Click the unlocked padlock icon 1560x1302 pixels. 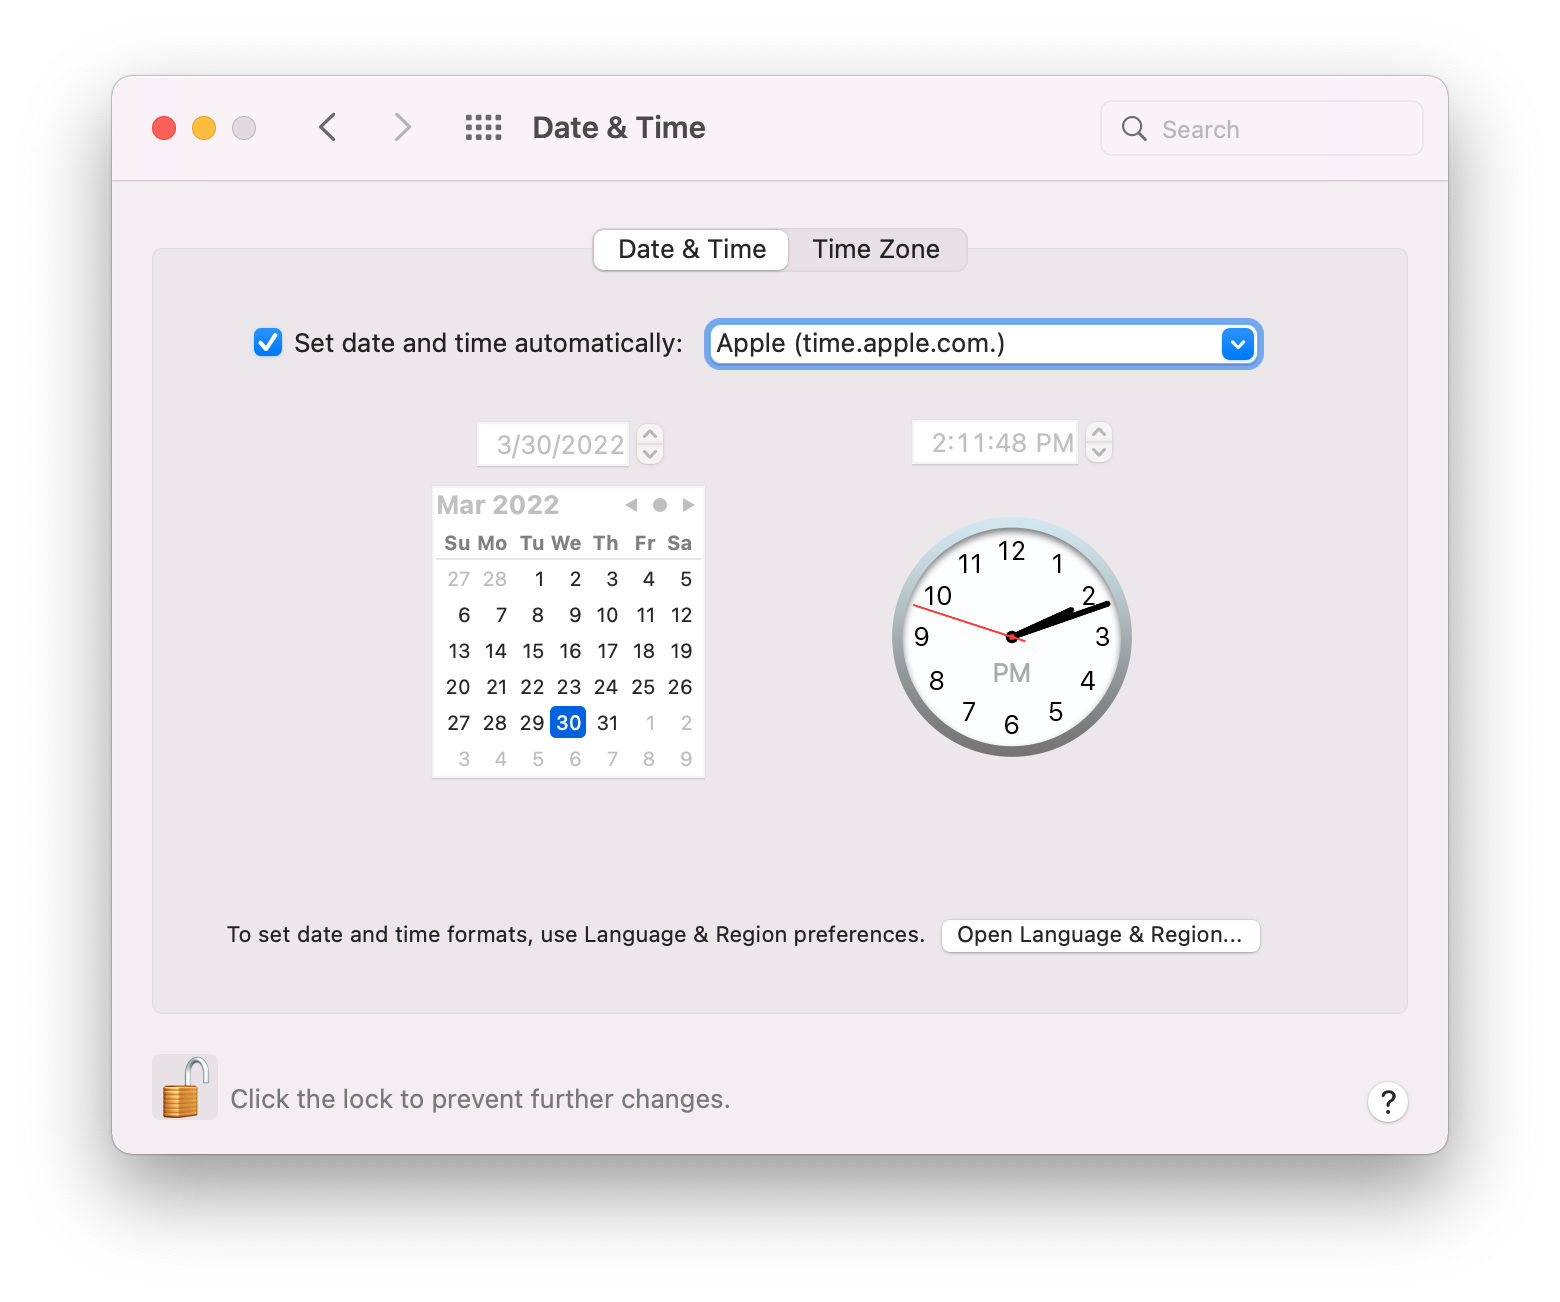[184, 1087]
